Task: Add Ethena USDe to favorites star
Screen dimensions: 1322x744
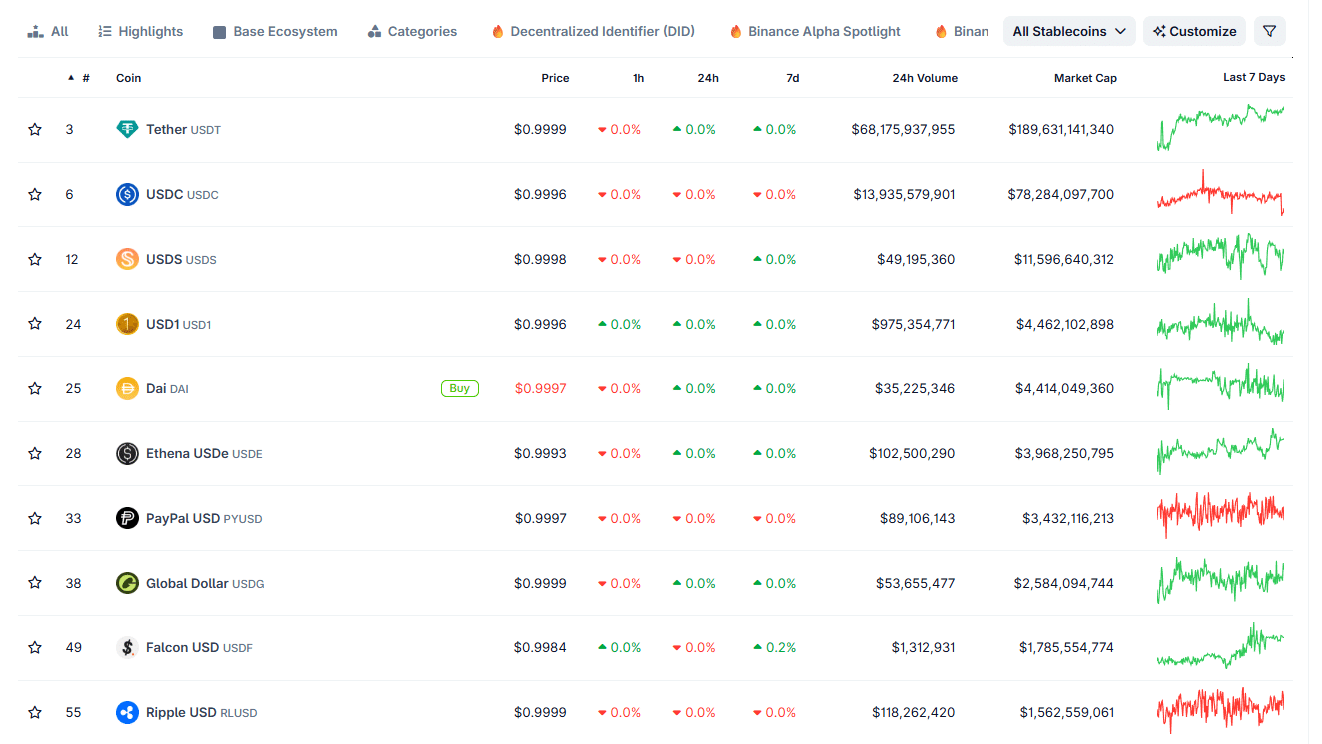Action: (x=35, y=454)
